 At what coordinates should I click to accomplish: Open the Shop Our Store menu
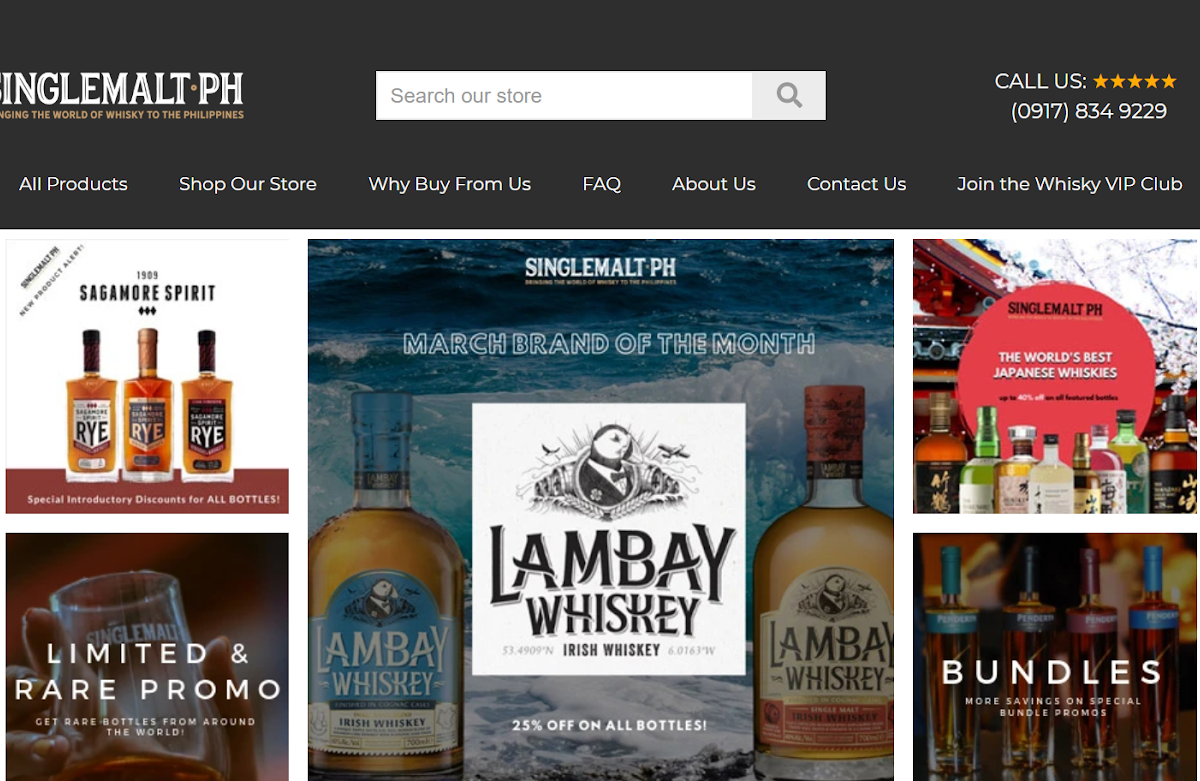pyautogui.click(x=247, y=184)
